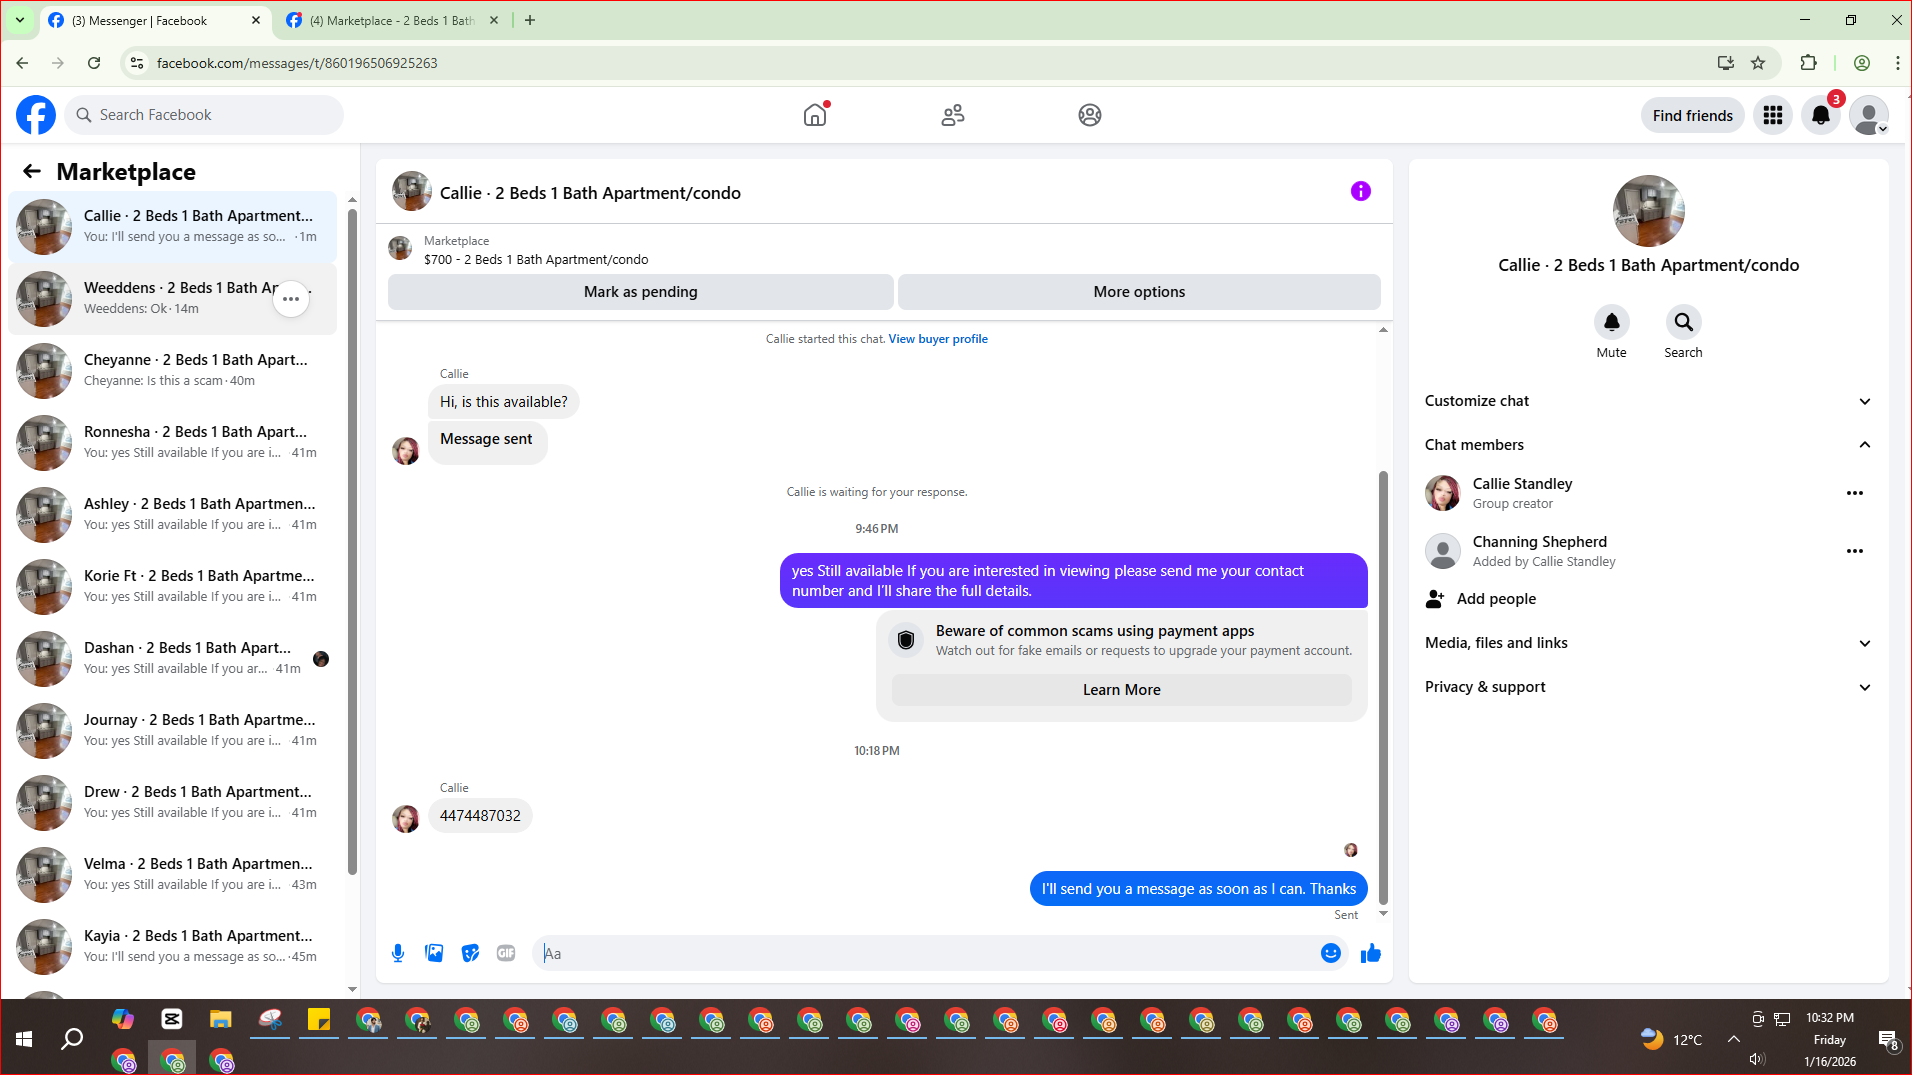Click Learn More about scams
Image resolution: width=1912 pixels, height=1075 pixels.
(x=1121, y=690)
